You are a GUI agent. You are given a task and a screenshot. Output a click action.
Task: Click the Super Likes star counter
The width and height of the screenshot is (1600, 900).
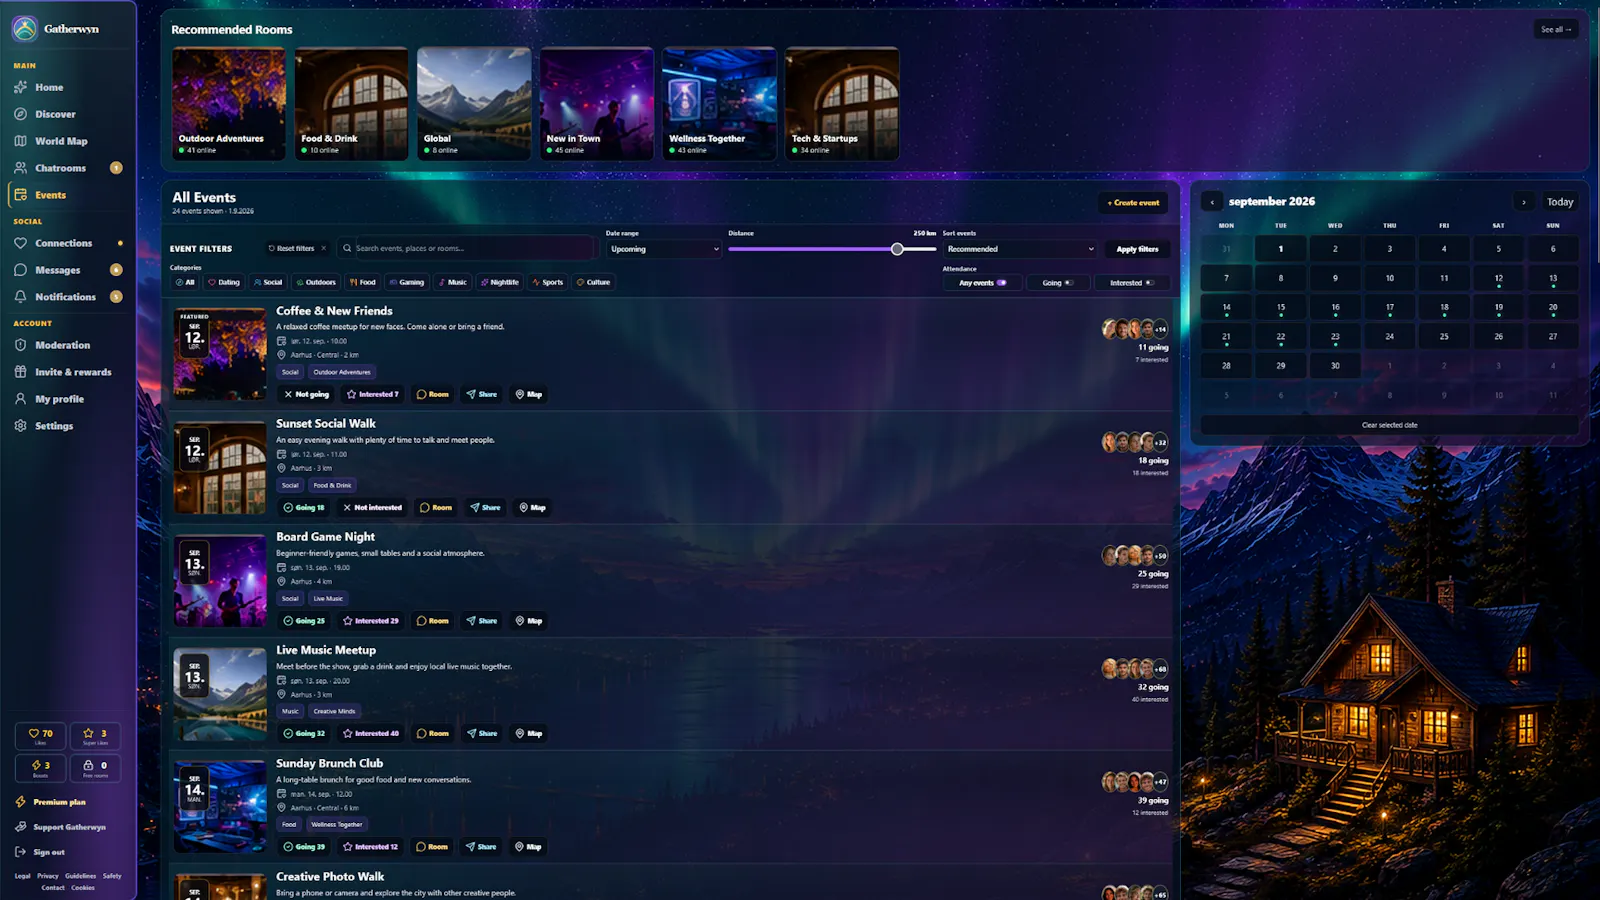point(96,736)
